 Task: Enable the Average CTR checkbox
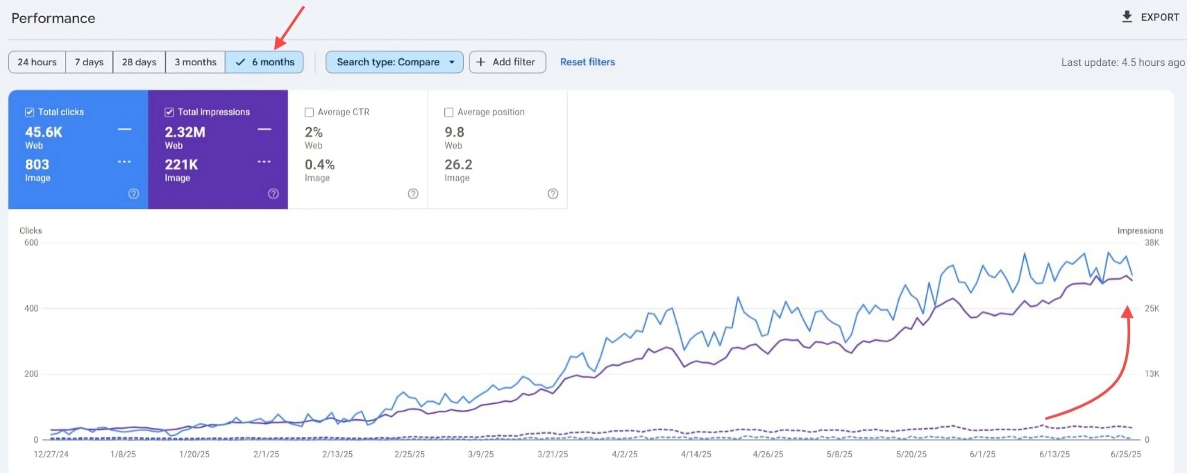click(x=309, y=112)
